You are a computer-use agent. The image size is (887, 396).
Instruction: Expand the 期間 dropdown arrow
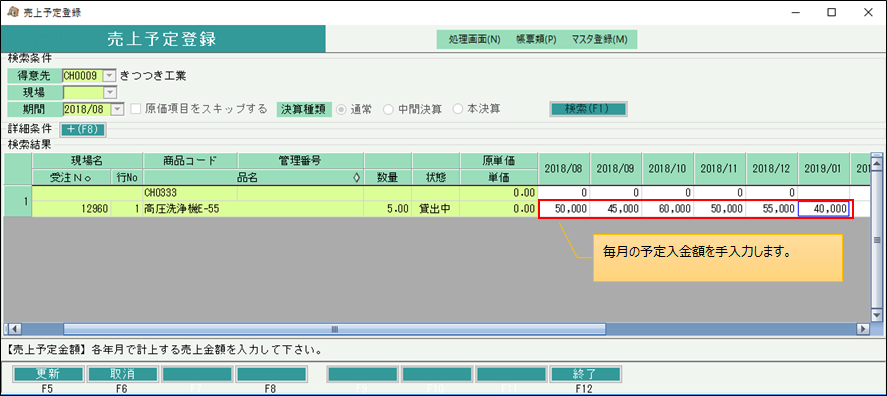click(x=117, y=109)
